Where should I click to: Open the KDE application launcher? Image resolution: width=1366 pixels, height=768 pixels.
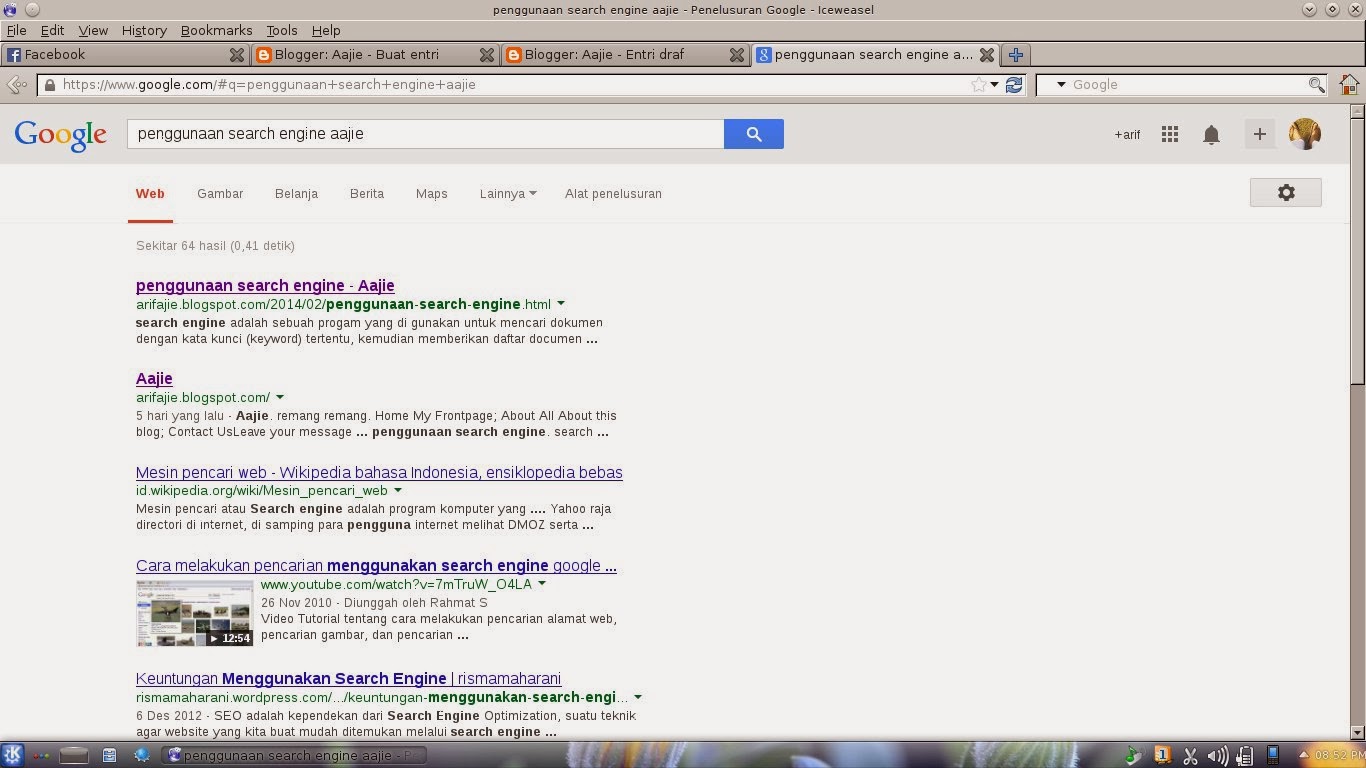(12, 755)
